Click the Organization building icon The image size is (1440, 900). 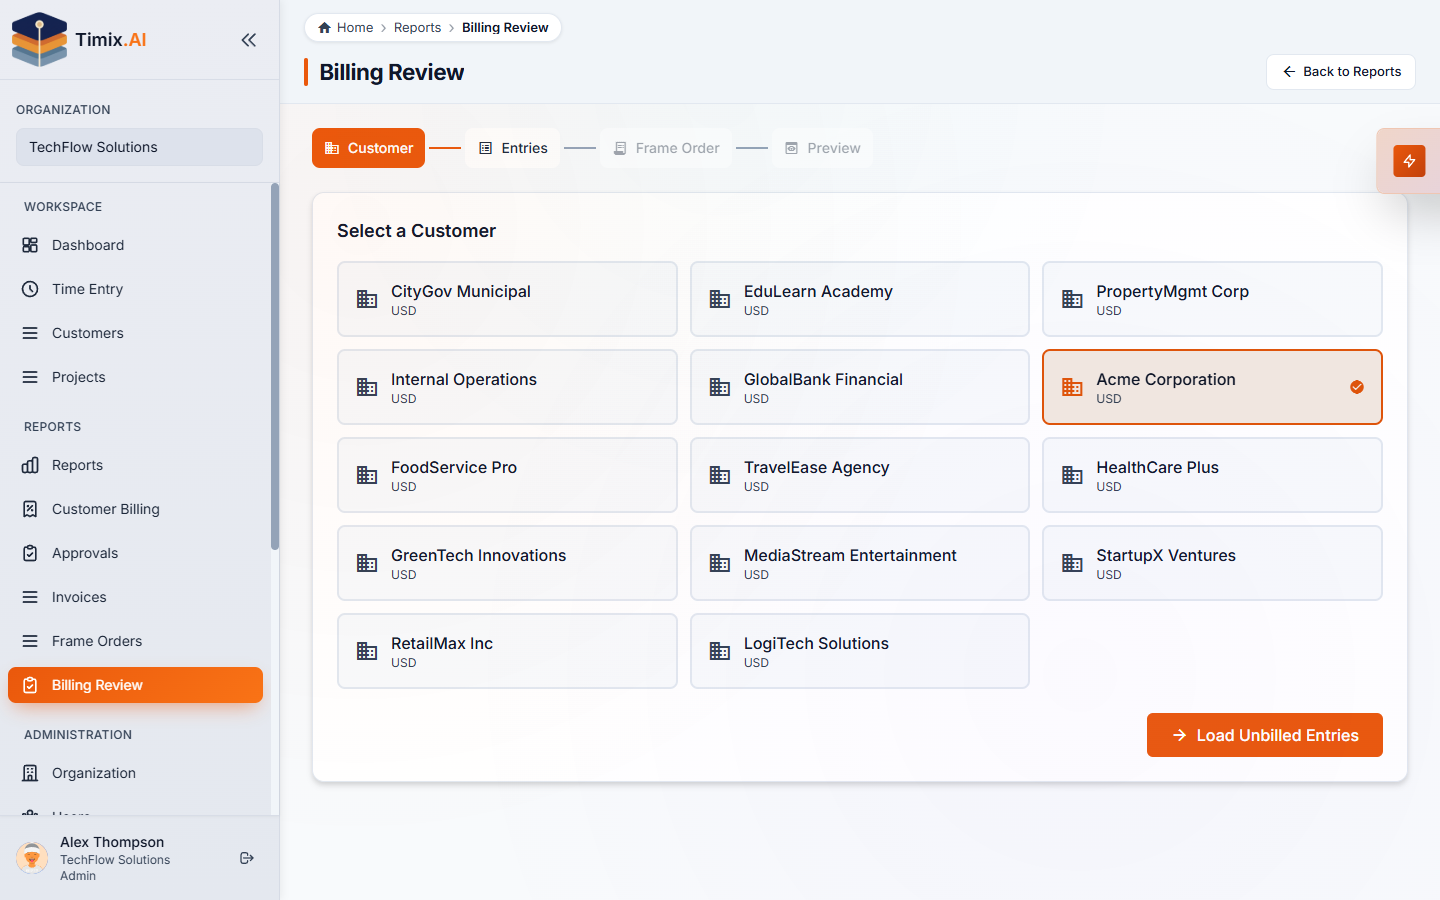point(30,773)
